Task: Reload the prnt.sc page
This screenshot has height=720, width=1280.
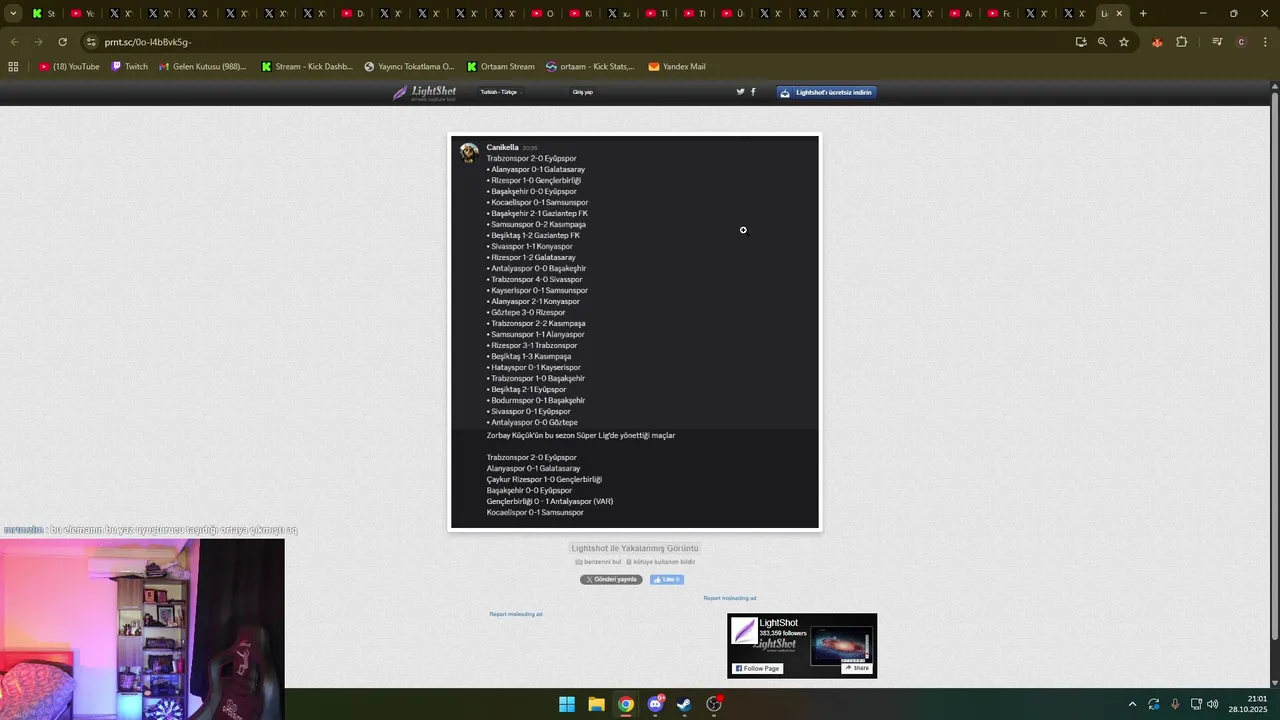Action: click(x=62, y=42)
